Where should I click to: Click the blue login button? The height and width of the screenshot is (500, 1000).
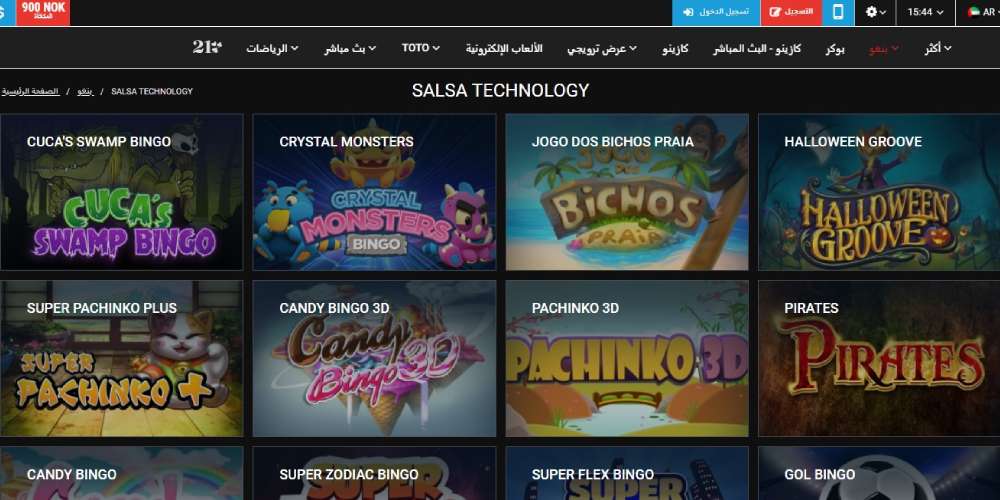click(716, 12)
